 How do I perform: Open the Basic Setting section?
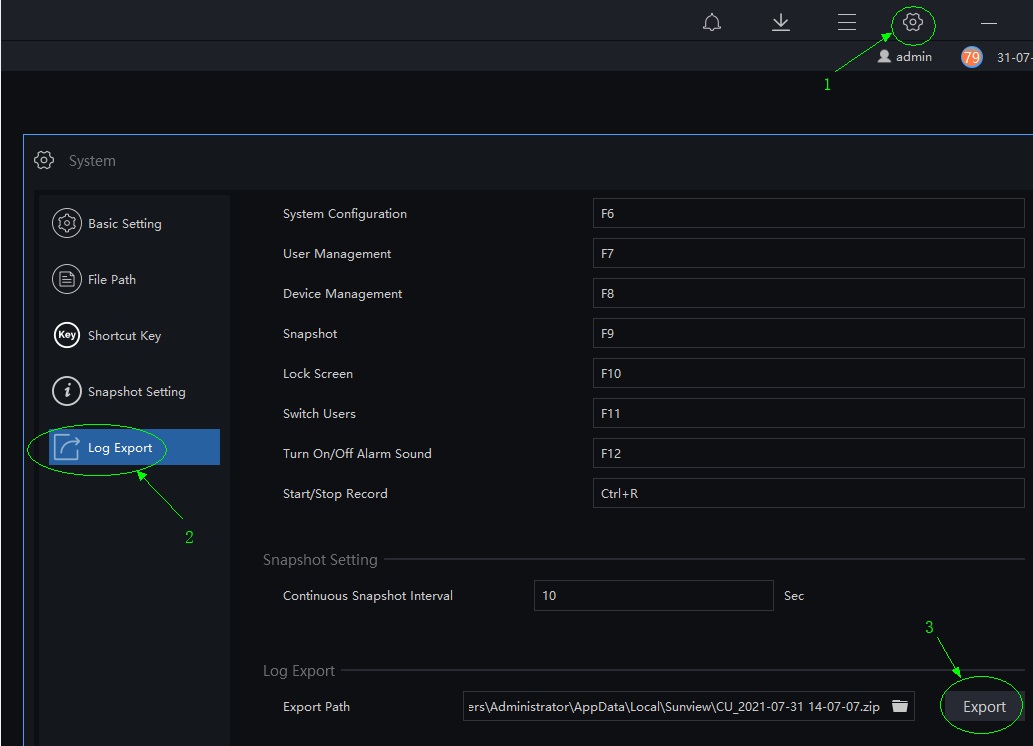click(124, 224)
